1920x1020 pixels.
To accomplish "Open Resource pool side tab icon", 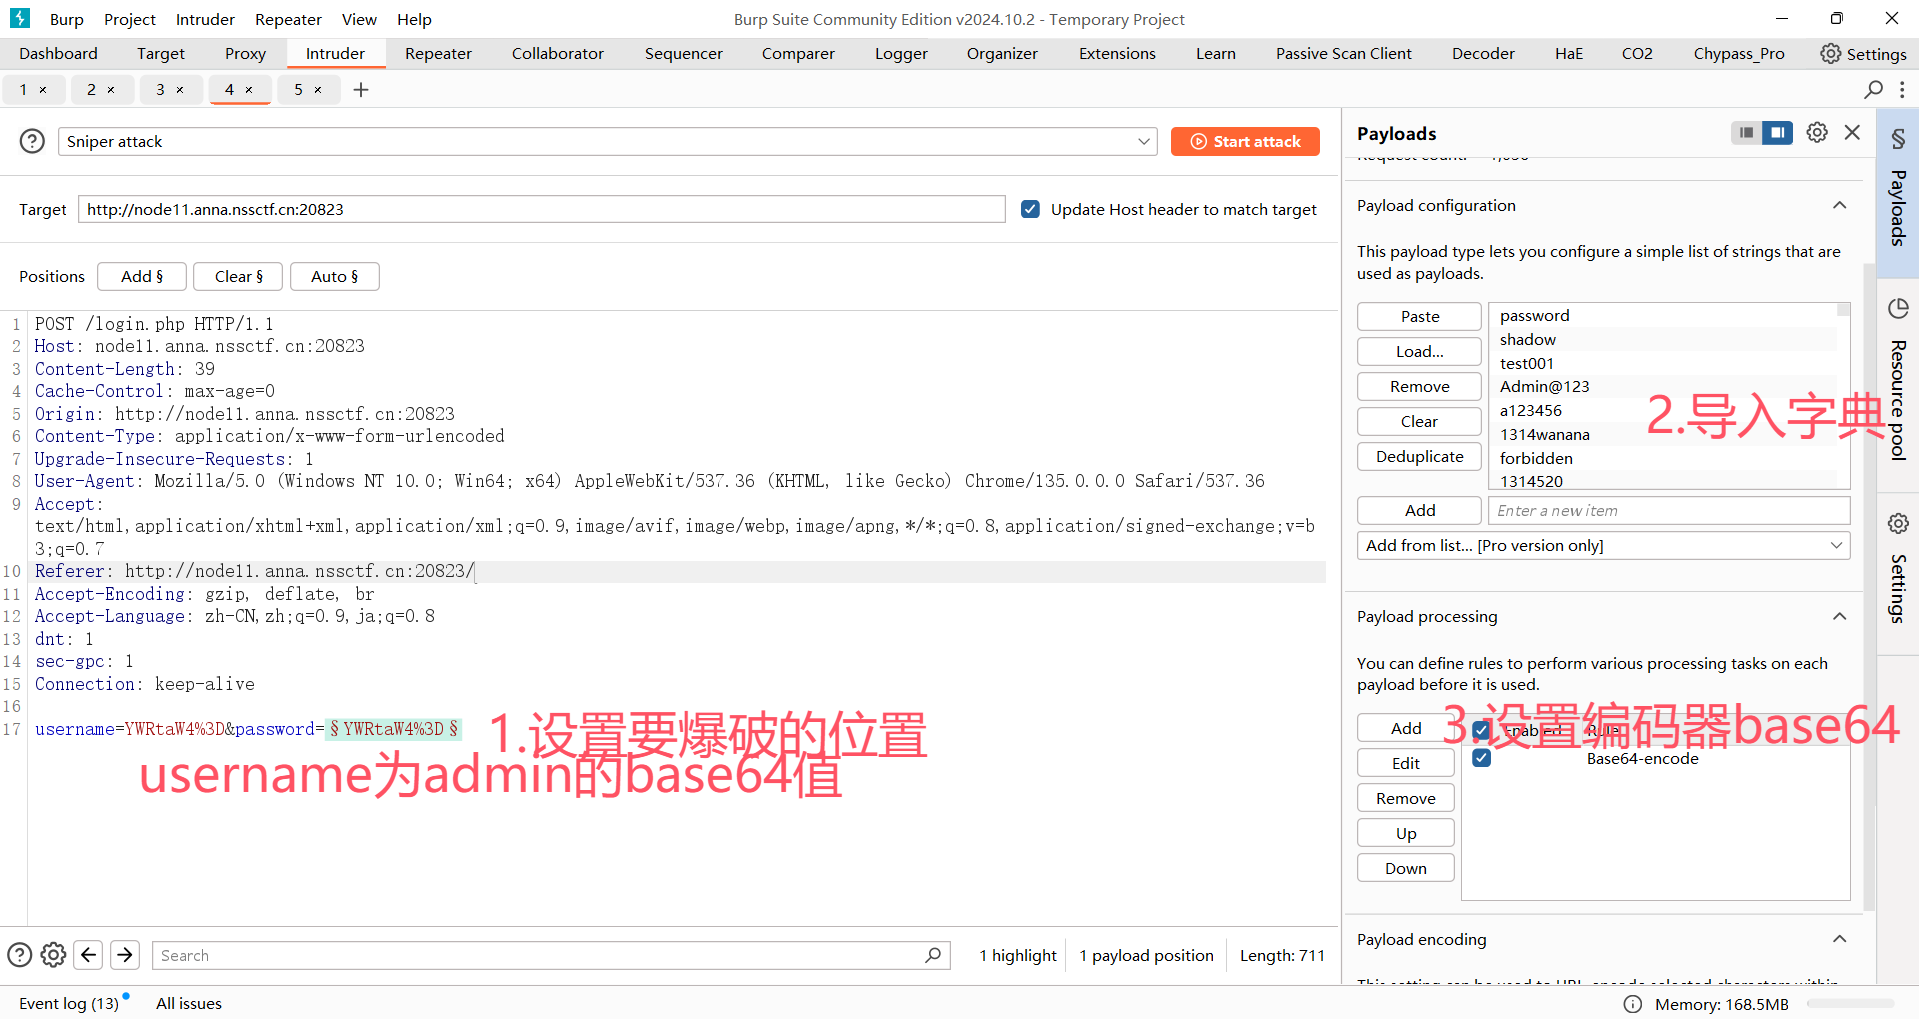I will 1897,308.
